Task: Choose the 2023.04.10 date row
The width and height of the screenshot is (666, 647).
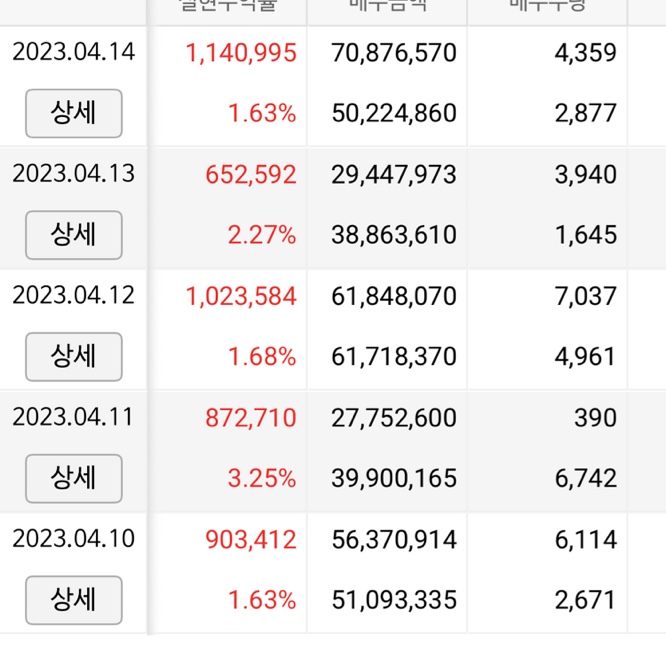Action: click(x=73, y=539)
